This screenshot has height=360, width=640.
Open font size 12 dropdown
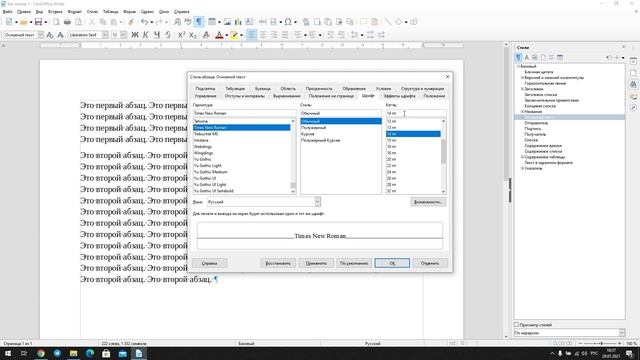[x=123, y=35]
